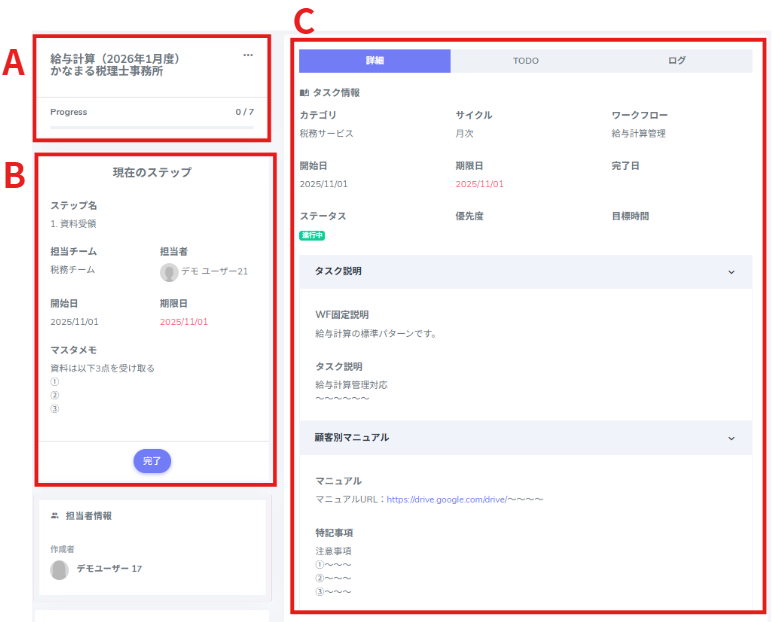Switch to the TODO tab
Screen dimensions: 774x622
[526, 61]
